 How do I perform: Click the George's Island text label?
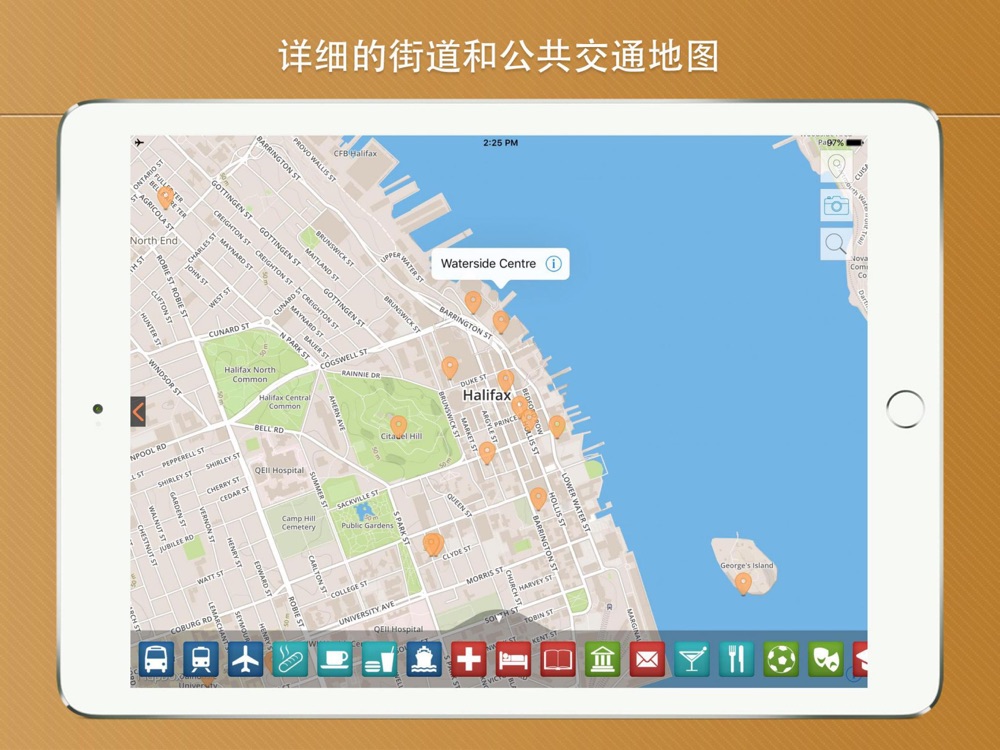coord(747,565)
